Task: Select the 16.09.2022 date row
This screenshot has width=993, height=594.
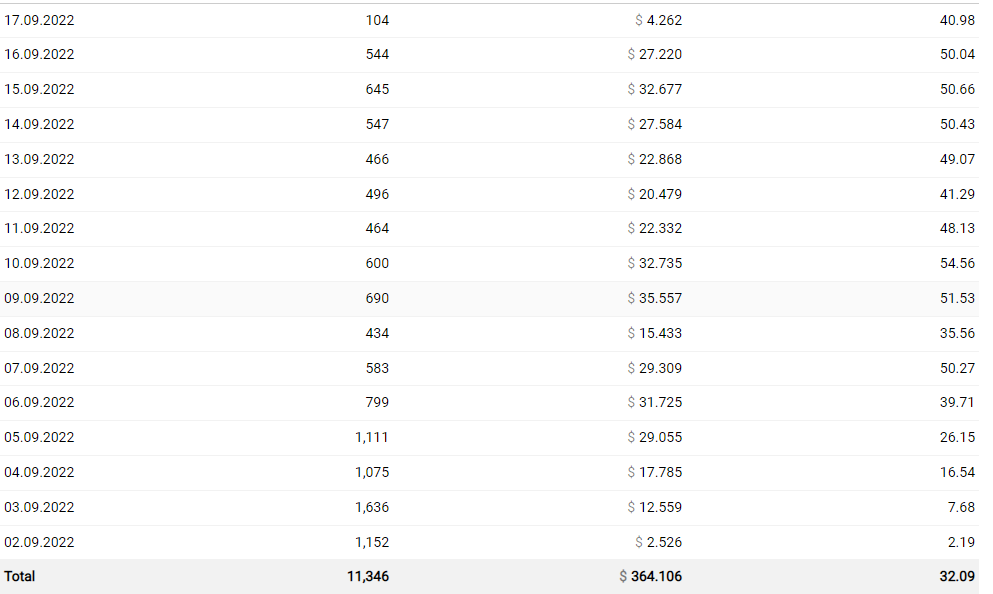Action: pyautogui.click(x=40, y=55)
